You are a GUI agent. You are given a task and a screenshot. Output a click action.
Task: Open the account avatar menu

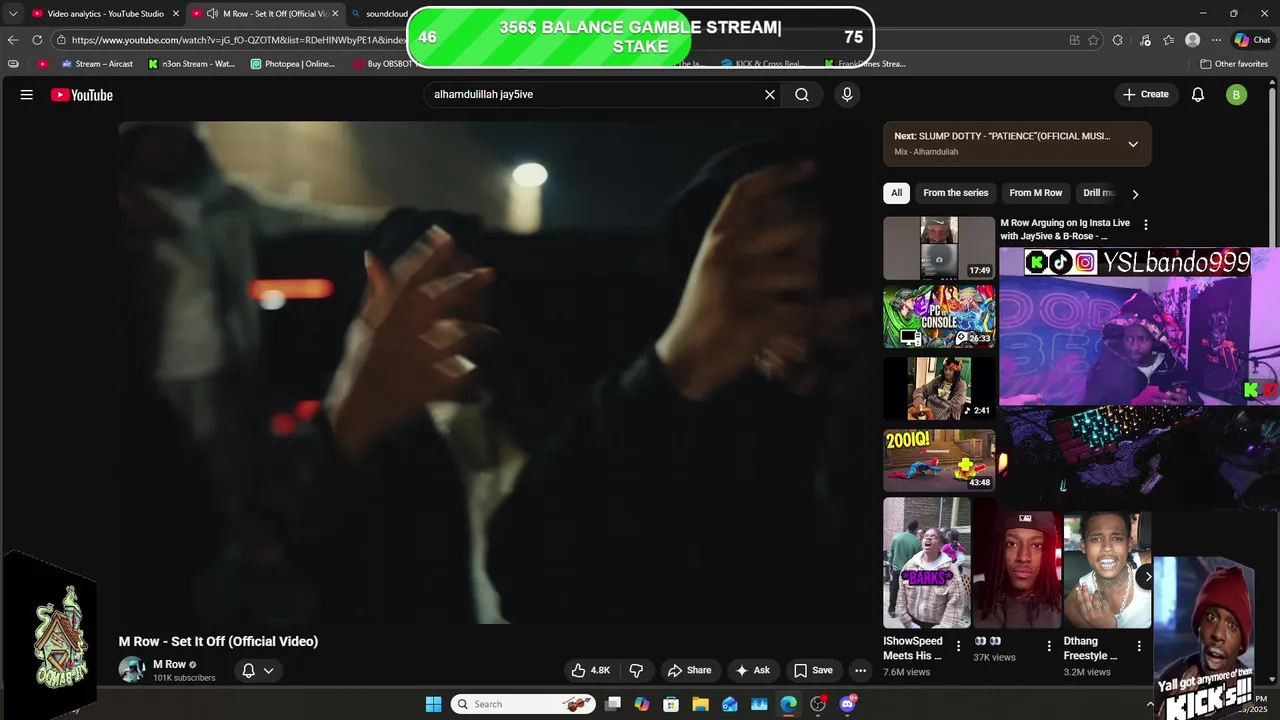(1237, 95)
